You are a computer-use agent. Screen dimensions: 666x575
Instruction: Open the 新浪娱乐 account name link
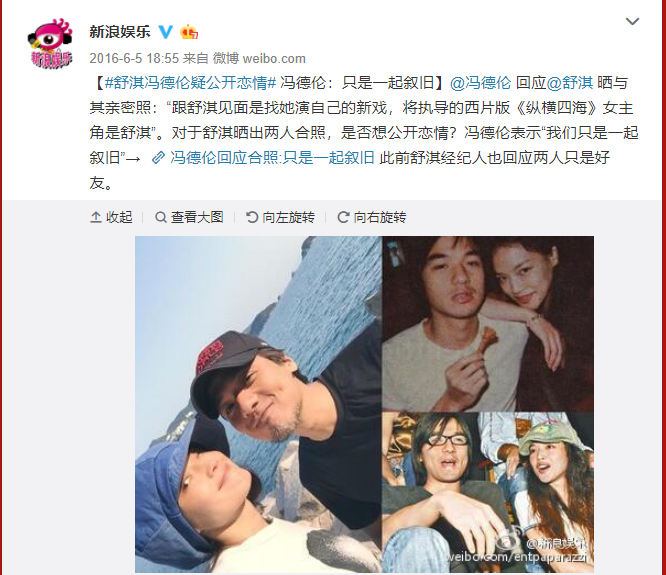click(120, 32)
